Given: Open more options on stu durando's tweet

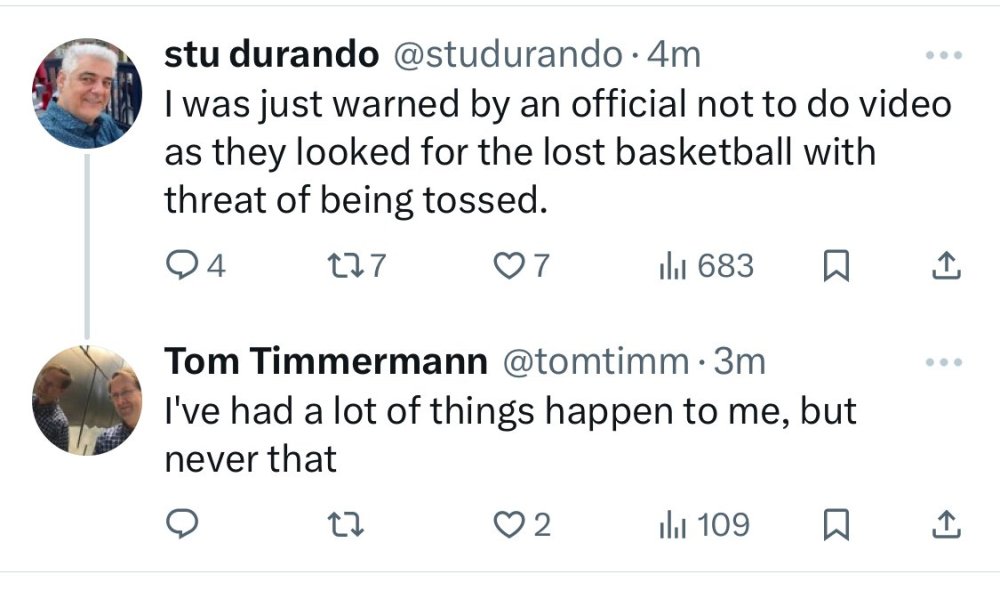Looking at the screenshot, I should 944,55.
